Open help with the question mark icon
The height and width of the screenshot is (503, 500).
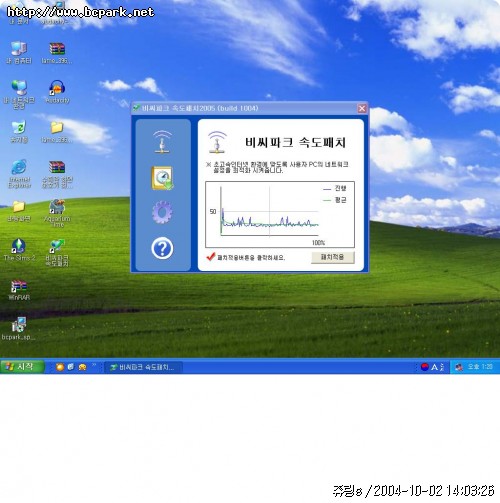(162, 248)
